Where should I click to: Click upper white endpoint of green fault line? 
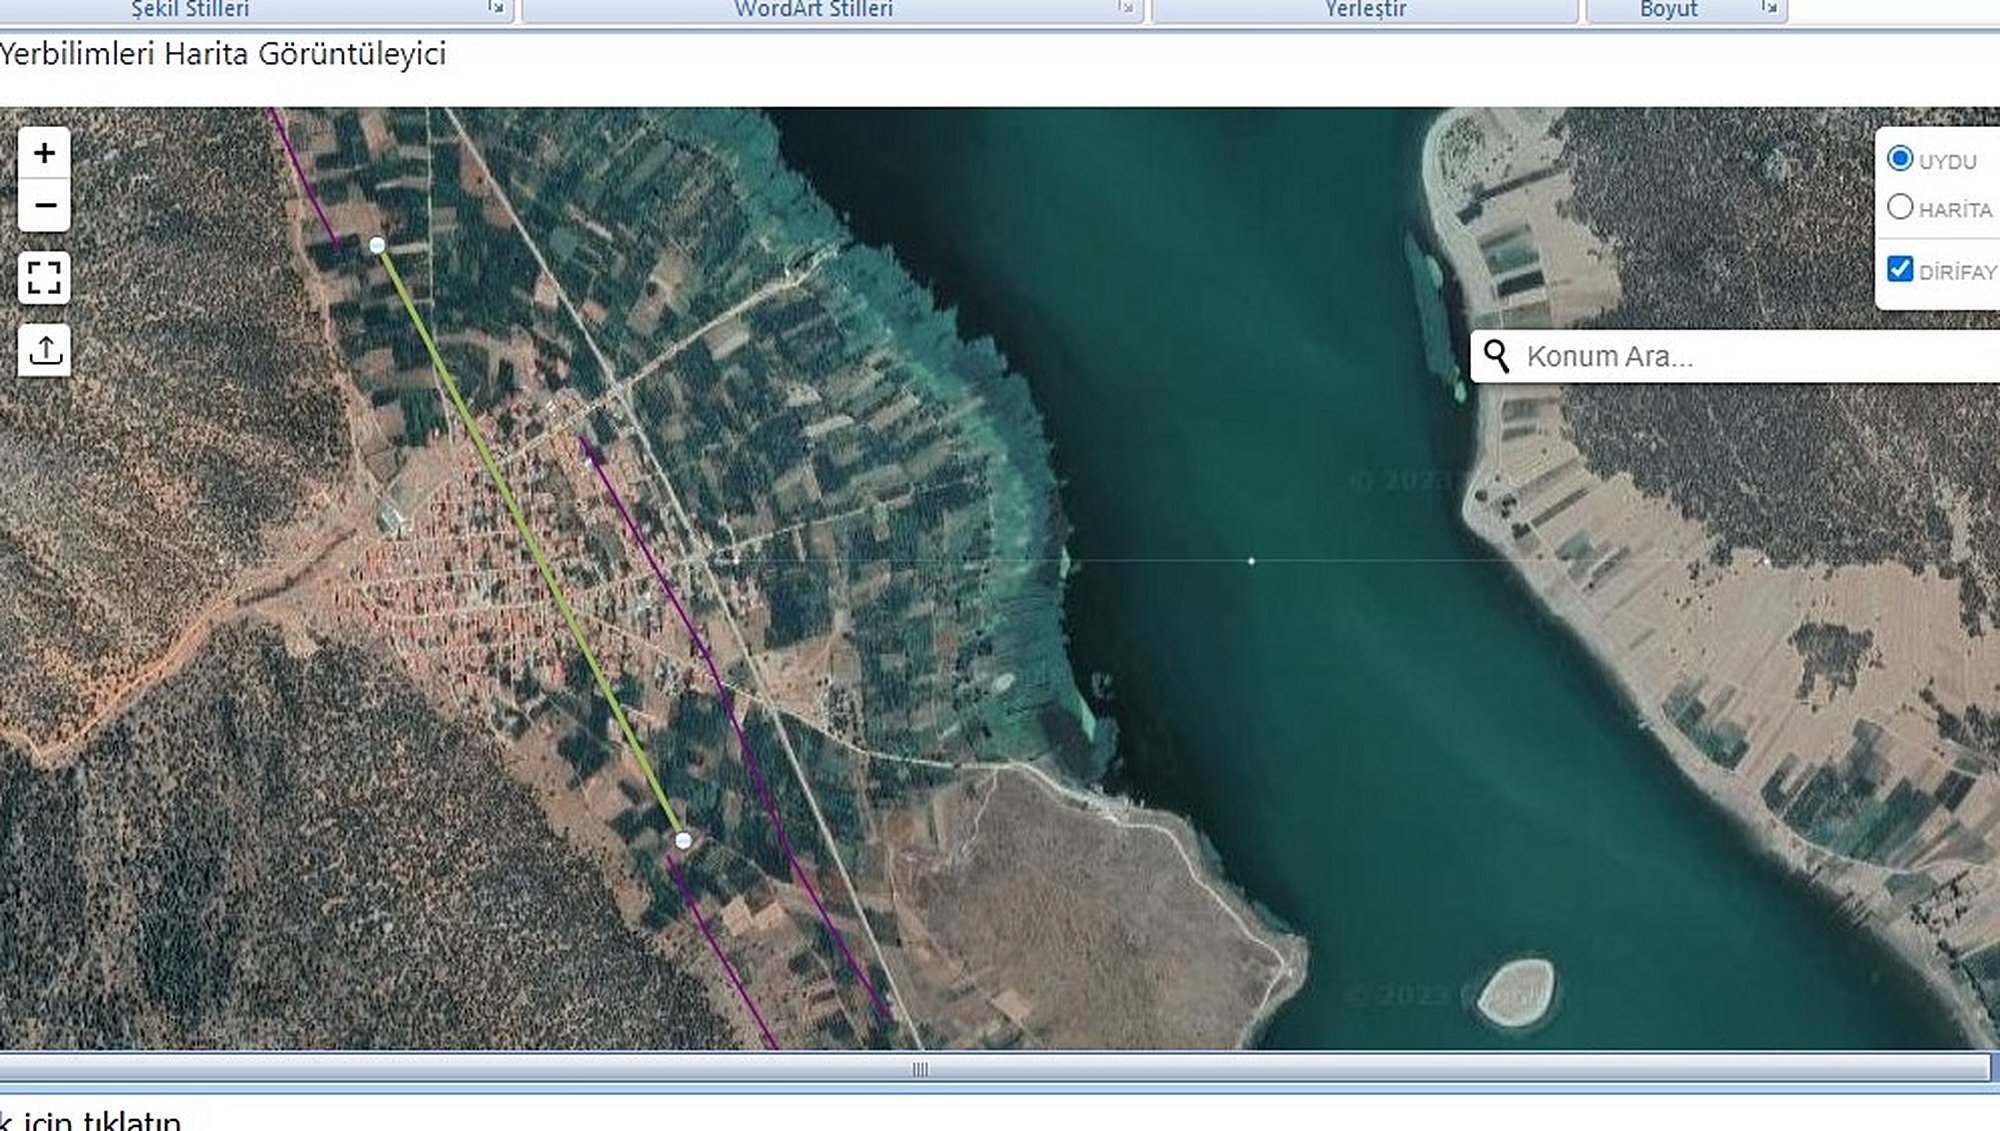[377, 245]
